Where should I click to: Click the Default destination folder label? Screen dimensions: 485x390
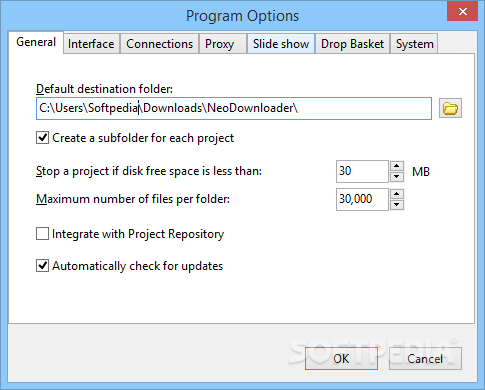[104, 89]
